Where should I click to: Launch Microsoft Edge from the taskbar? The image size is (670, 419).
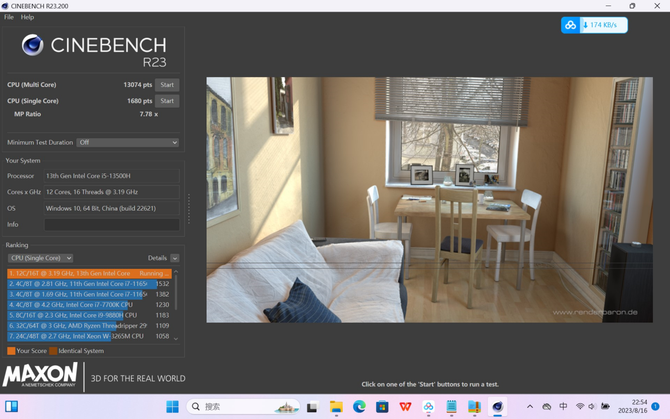(359, 407)
